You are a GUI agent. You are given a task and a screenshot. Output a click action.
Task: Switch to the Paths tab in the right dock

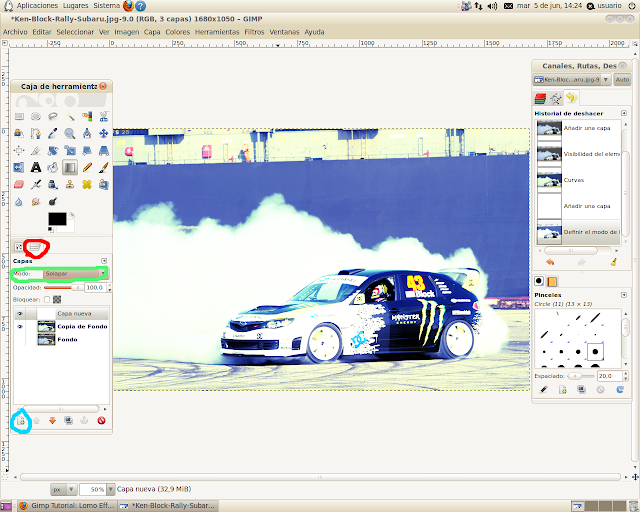[x=556, y=98]
